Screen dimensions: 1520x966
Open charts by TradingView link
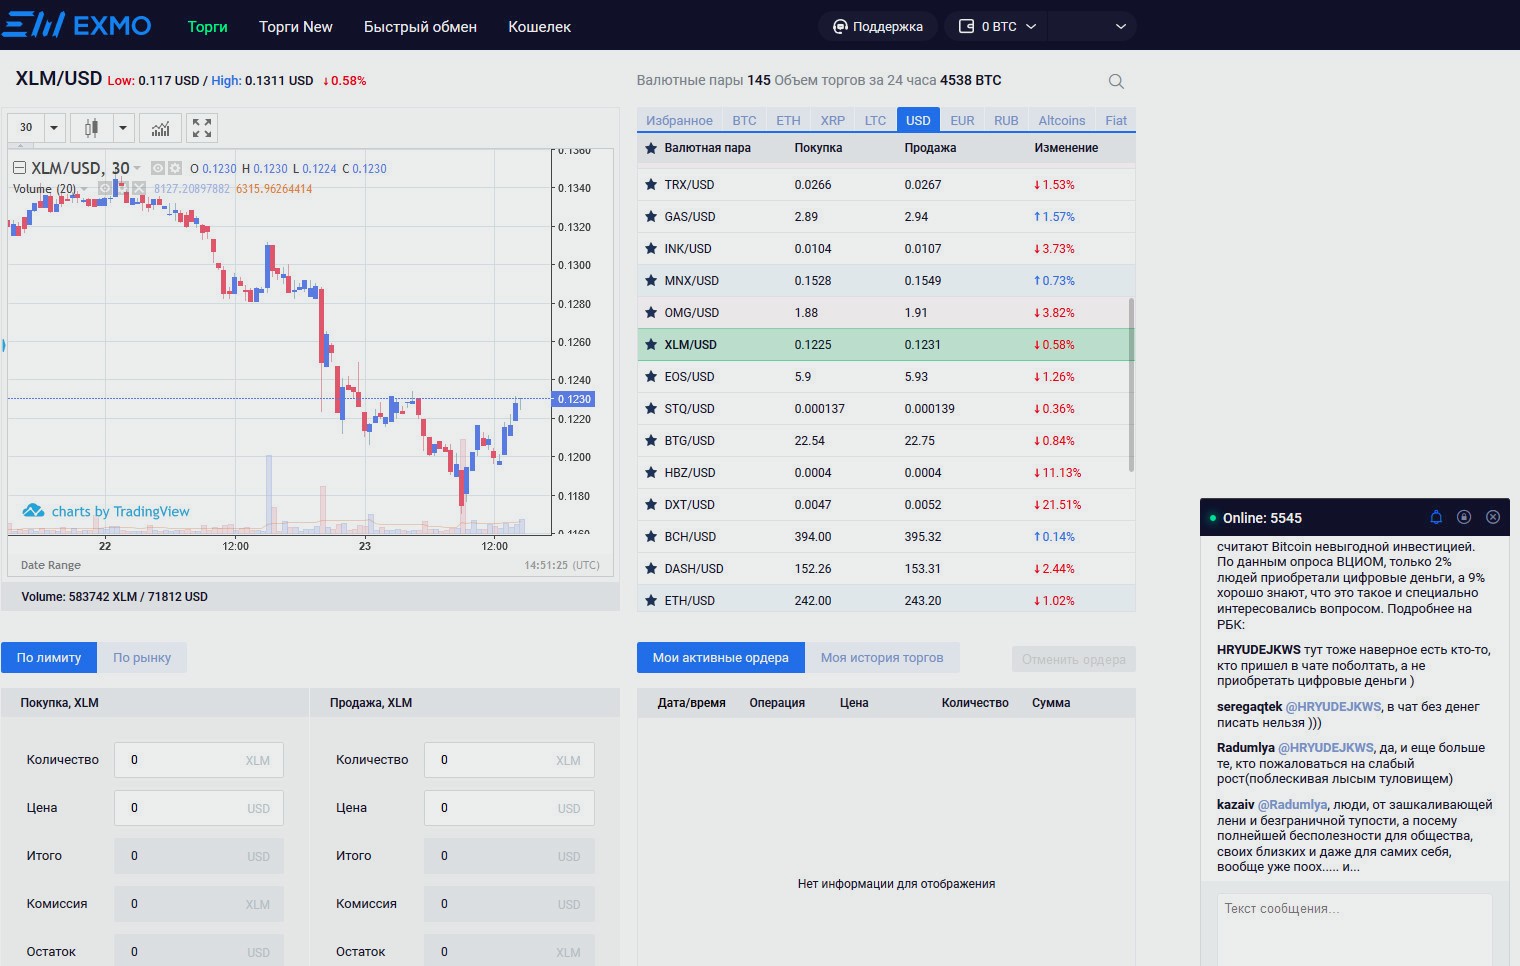click(121, 511)
